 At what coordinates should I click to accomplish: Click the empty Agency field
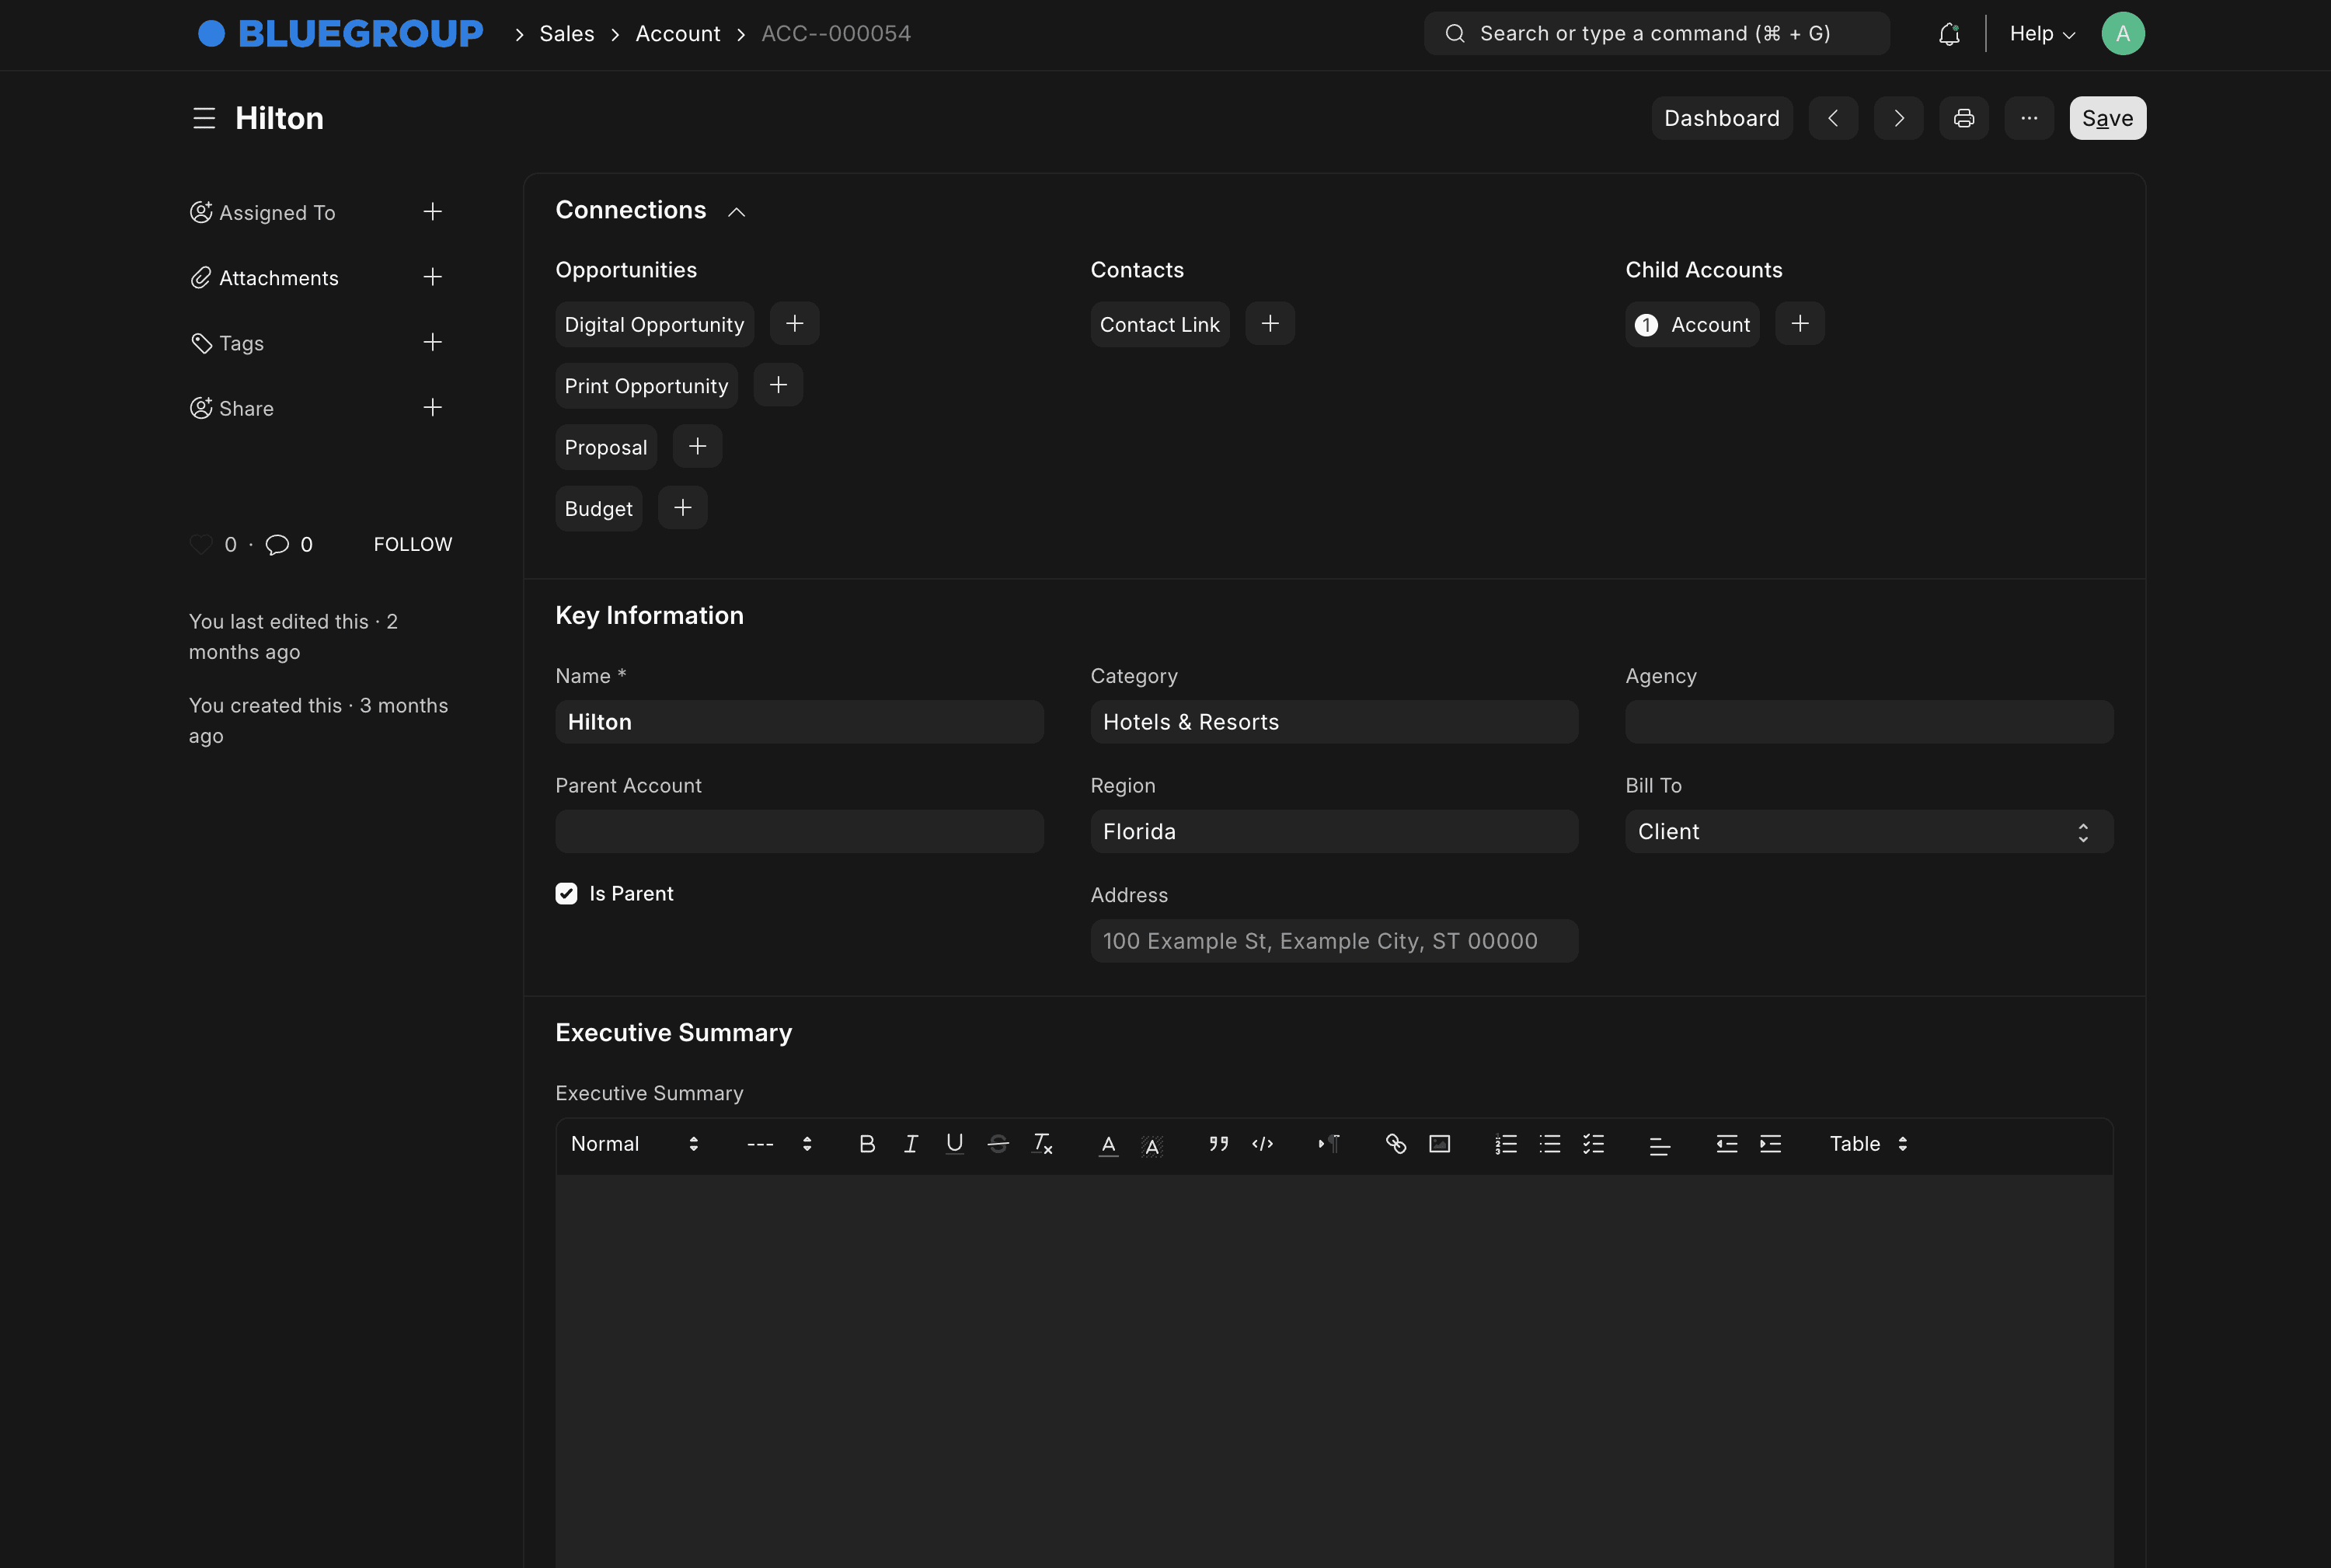click(1869, 722)
